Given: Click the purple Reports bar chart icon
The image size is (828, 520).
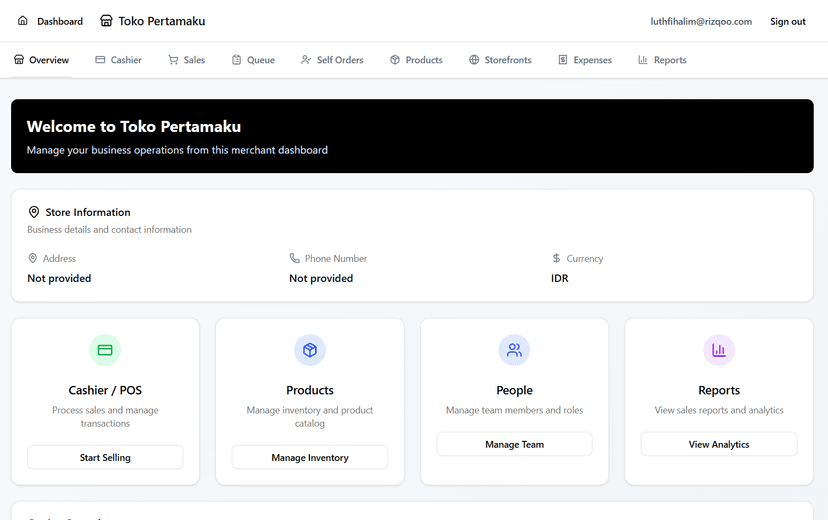Looking at the screenshot, I should [719, 350].
